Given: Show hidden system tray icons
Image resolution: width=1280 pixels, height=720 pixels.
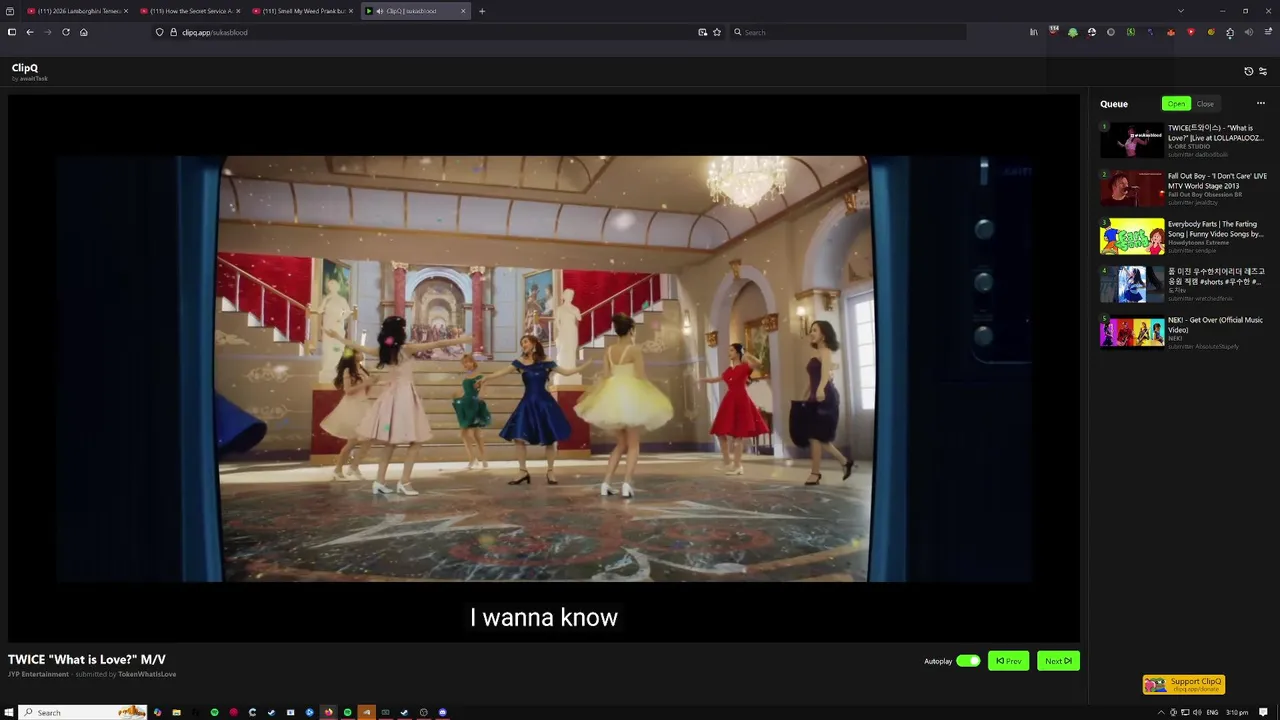Looking at the screenshot, I should 1161,712.
